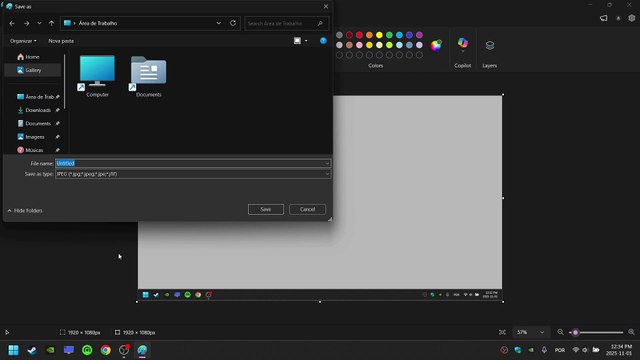Collapse with Hide Folders
The height and width of the screenshot is (360, 640).
click(x=25, y=211)
